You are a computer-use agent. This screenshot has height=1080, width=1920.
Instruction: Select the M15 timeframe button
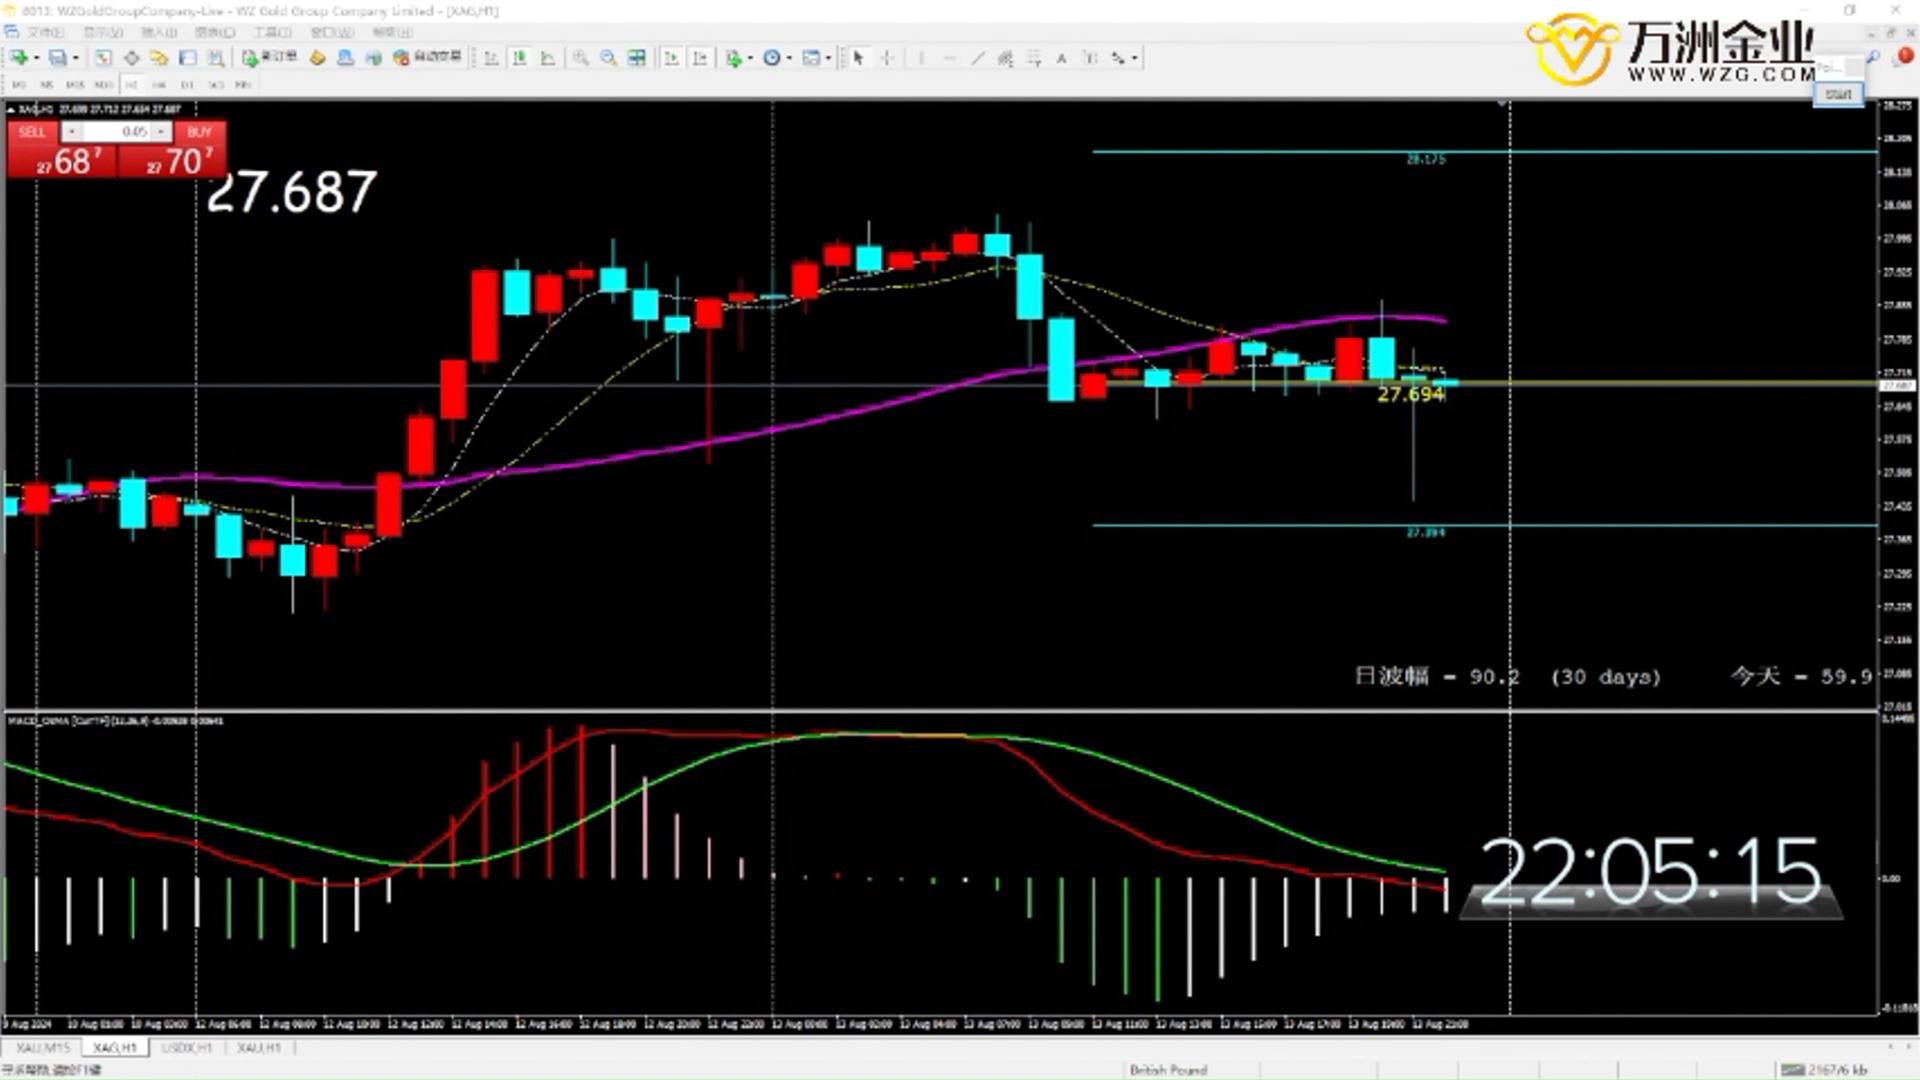pyautogui.click(x=75, y=85)
